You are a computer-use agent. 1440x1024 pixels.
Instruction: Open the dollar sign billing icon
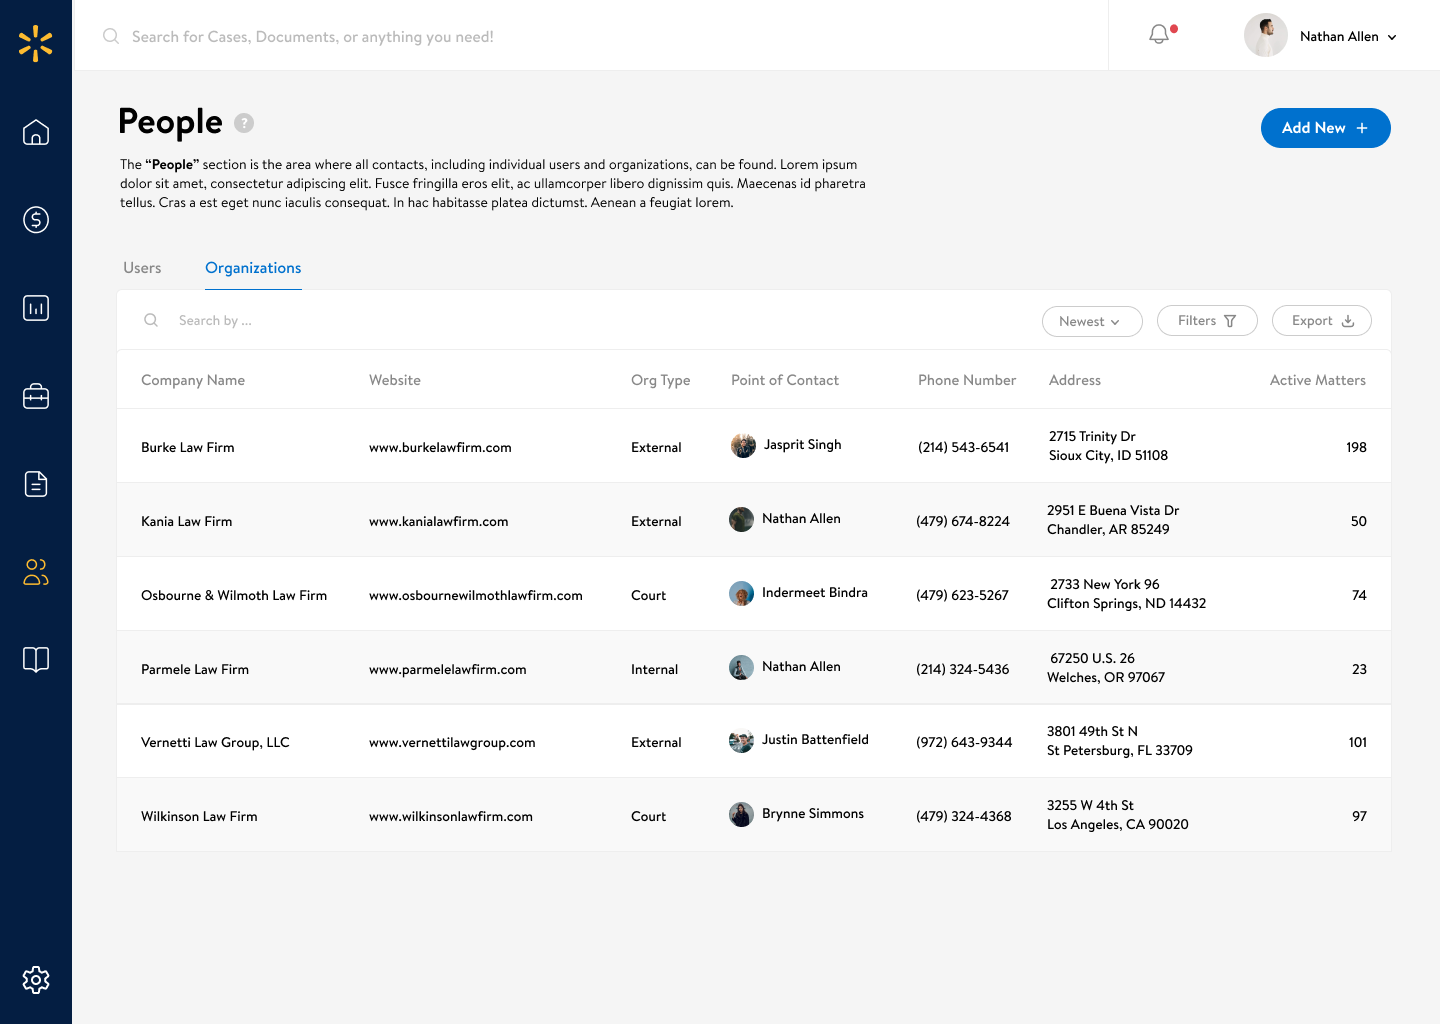tap(36, 220)
